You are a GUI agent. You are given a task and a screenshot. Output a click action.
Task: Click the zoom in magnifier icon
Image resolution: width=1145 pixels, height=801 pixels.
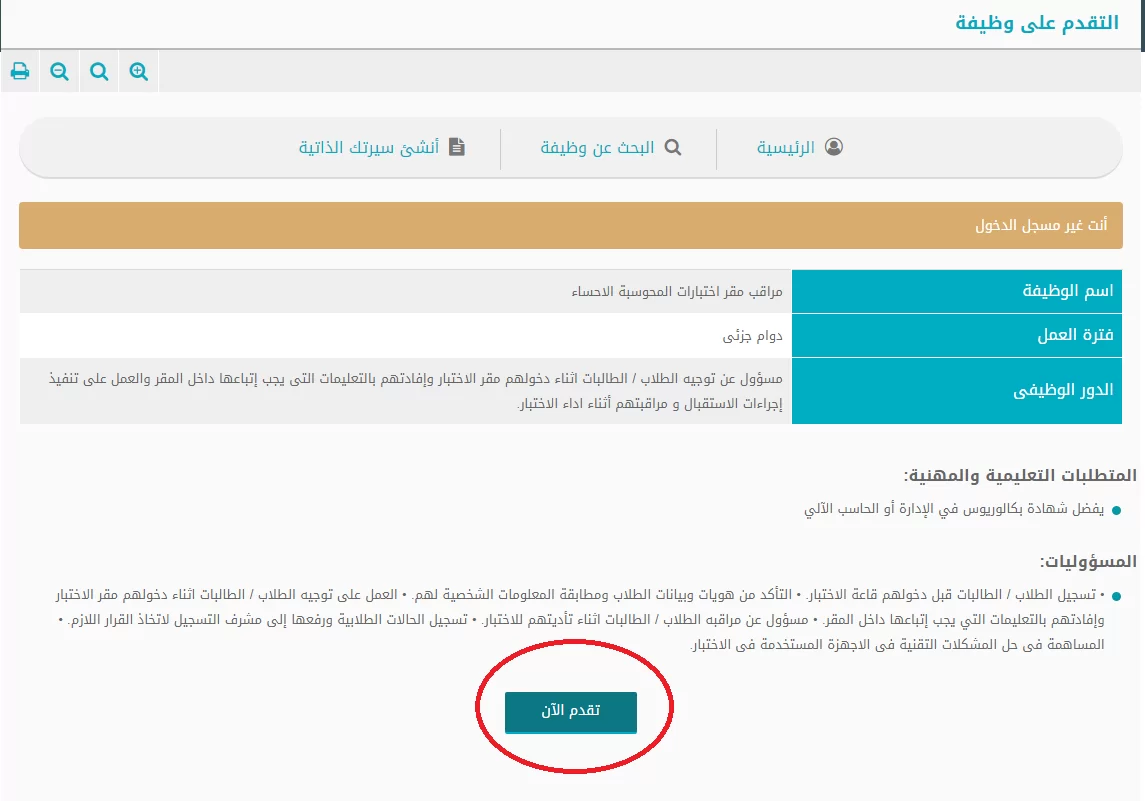[x=138, y=71]
